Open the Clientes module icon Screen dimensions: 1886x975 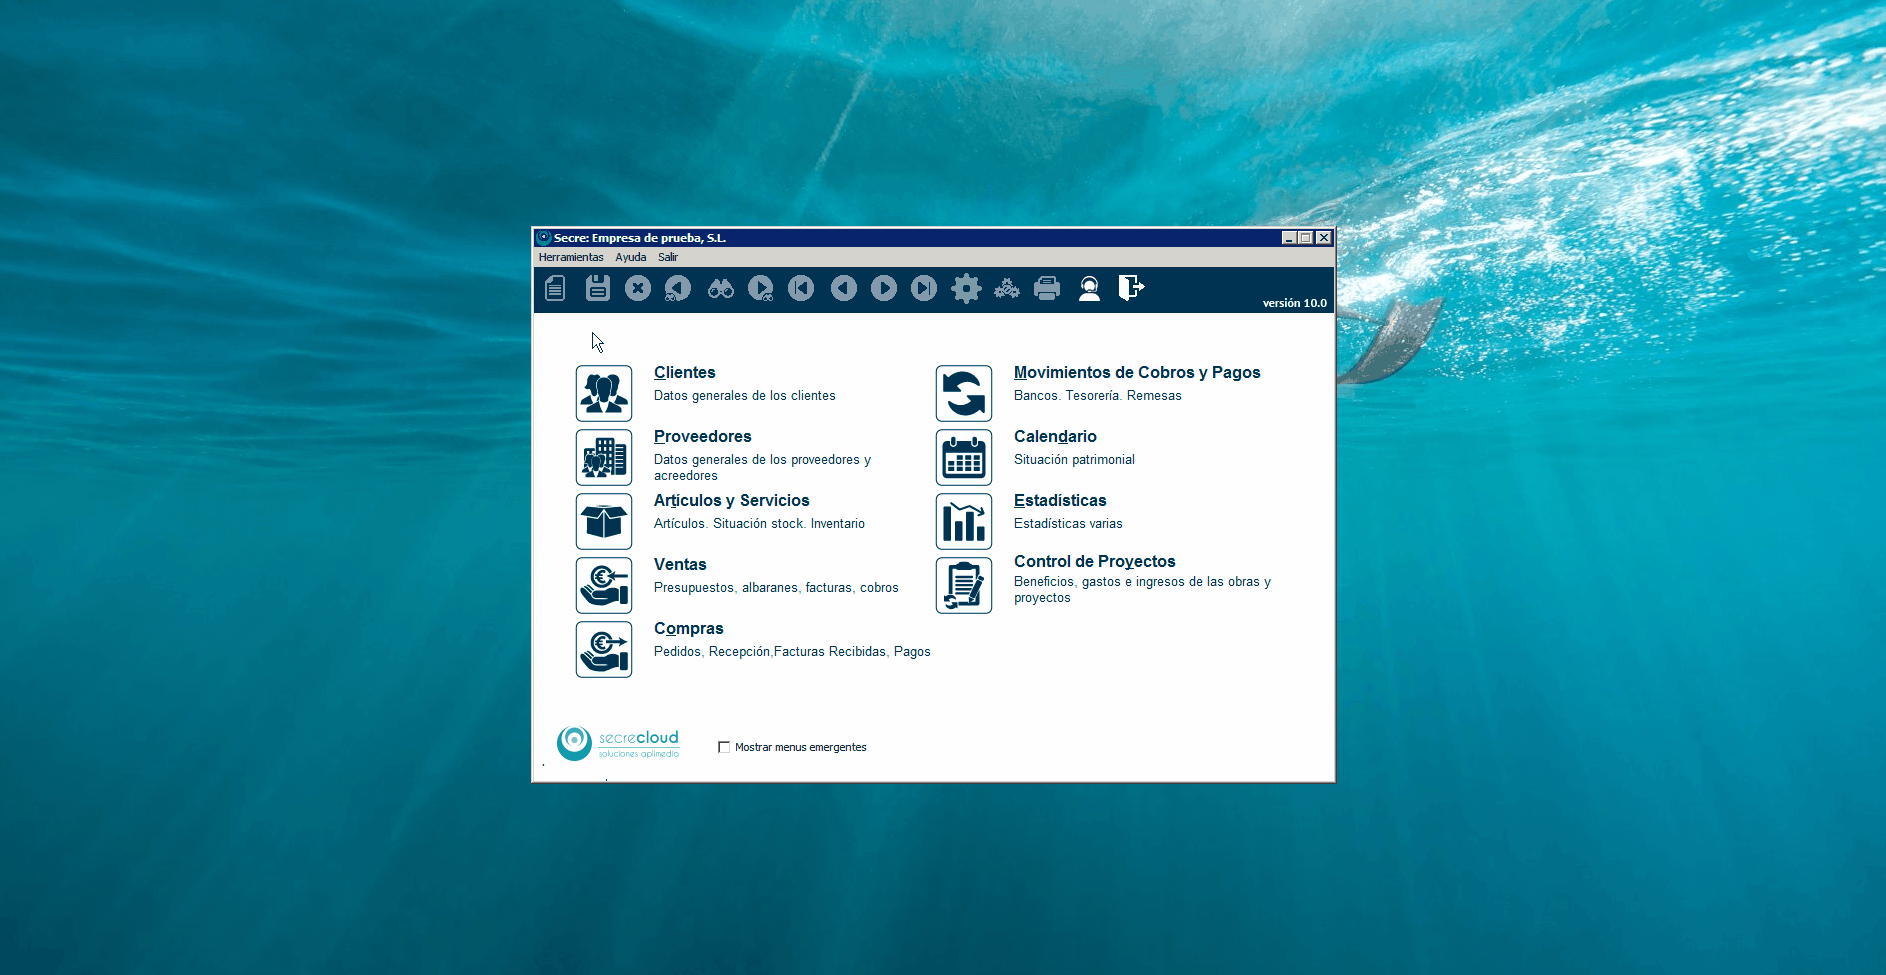click(x=604, y=393)
